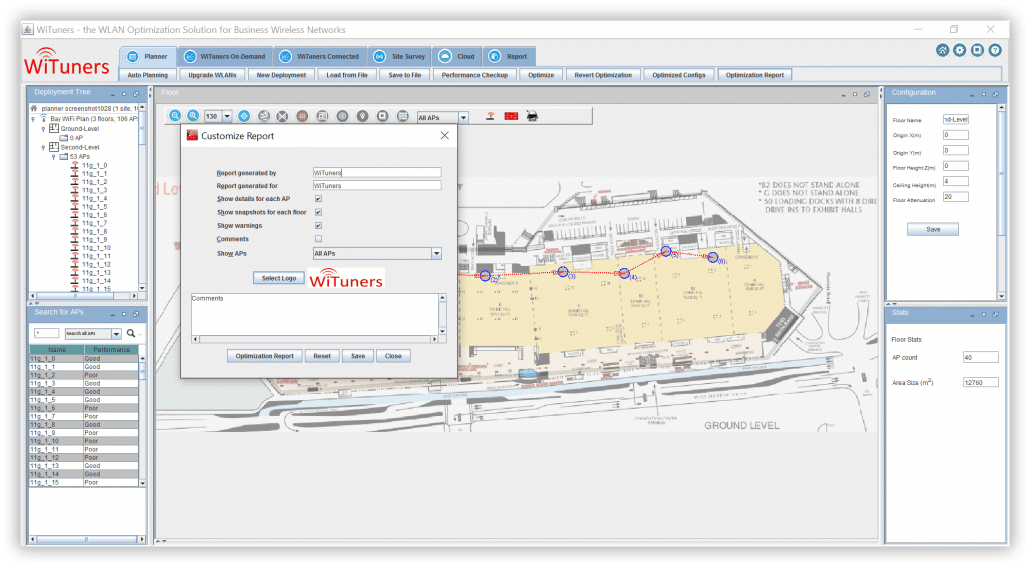Click the red grid circle toolbar icon
Image resolution: width=1030 pixels, height=567 pixels.
[302, 116]
